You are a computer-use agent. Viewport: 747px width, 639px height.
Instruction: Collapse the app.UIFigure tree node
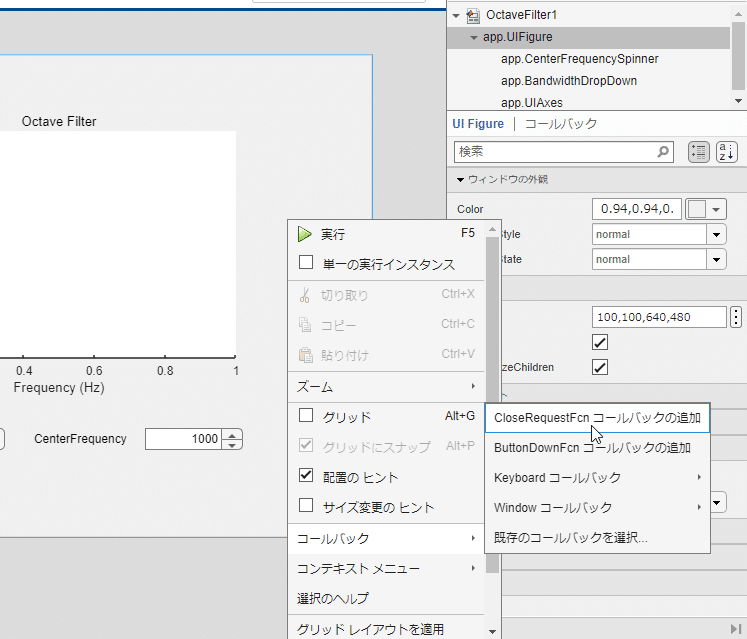pyautogui.click(x=474, y=37)
